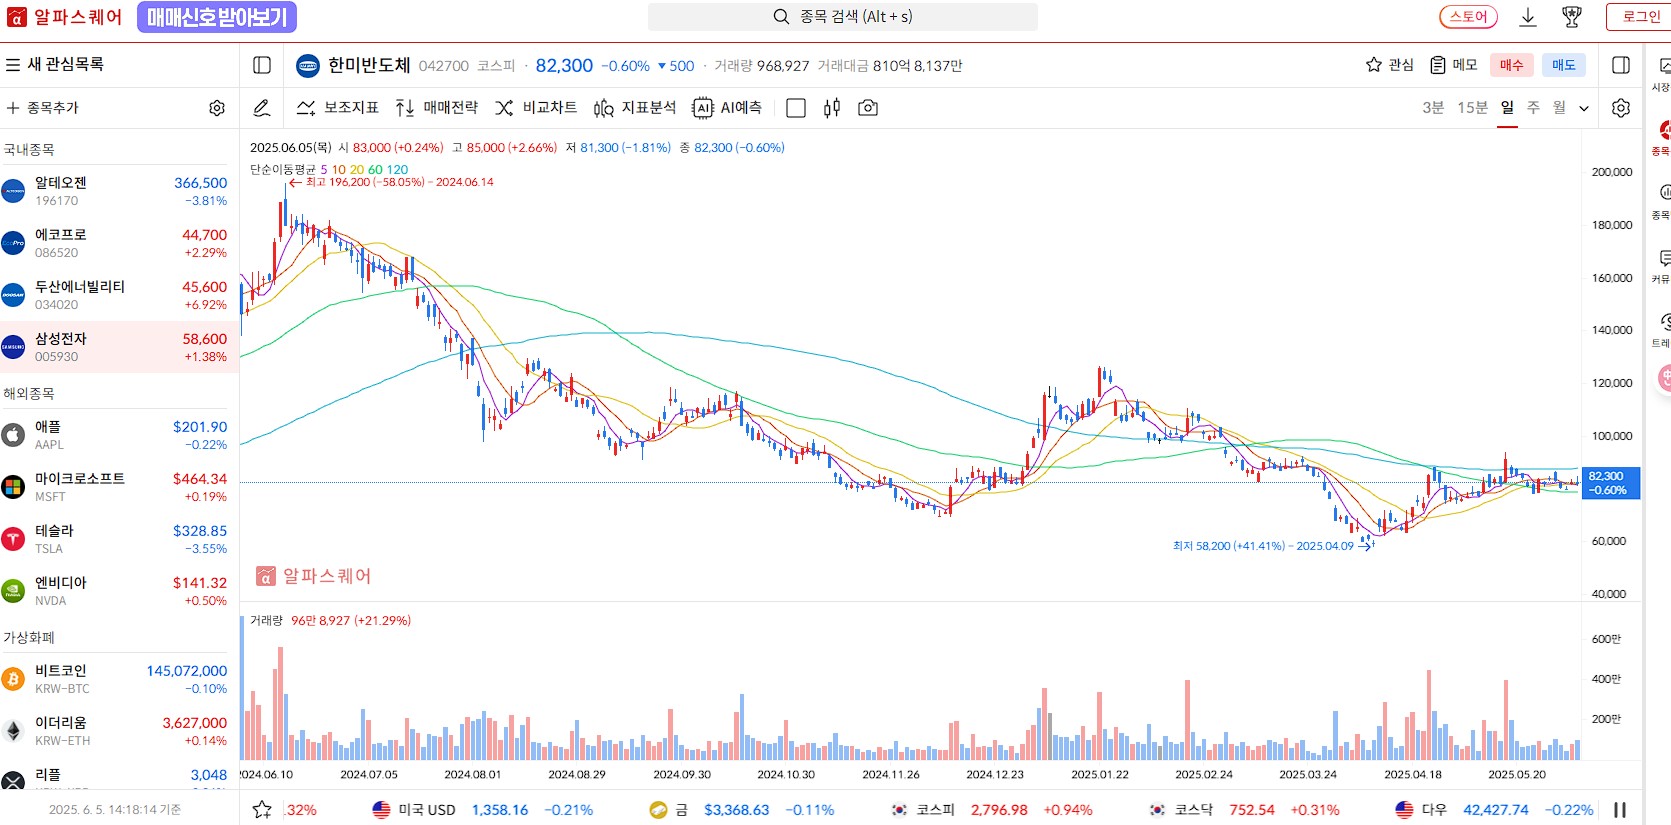This screenshot has height=825, width=1671.
Task: Select the 일 daily timeframe tab
Action: [x=1507, y=108]
